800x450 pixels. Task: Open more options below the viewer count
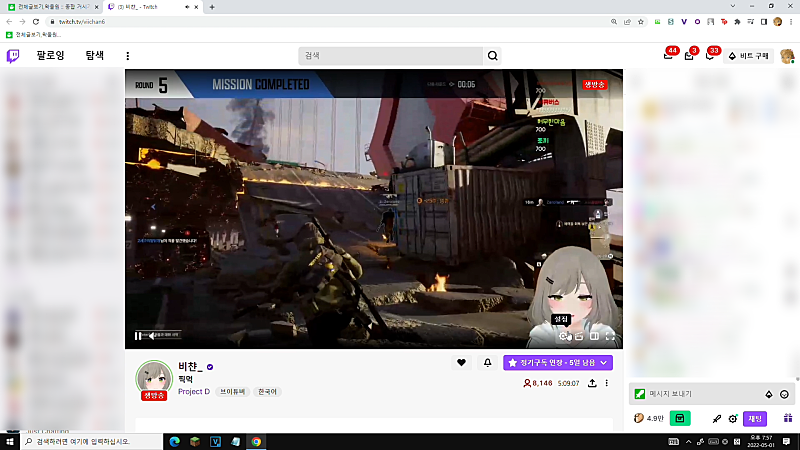click(x=607, y=383)
